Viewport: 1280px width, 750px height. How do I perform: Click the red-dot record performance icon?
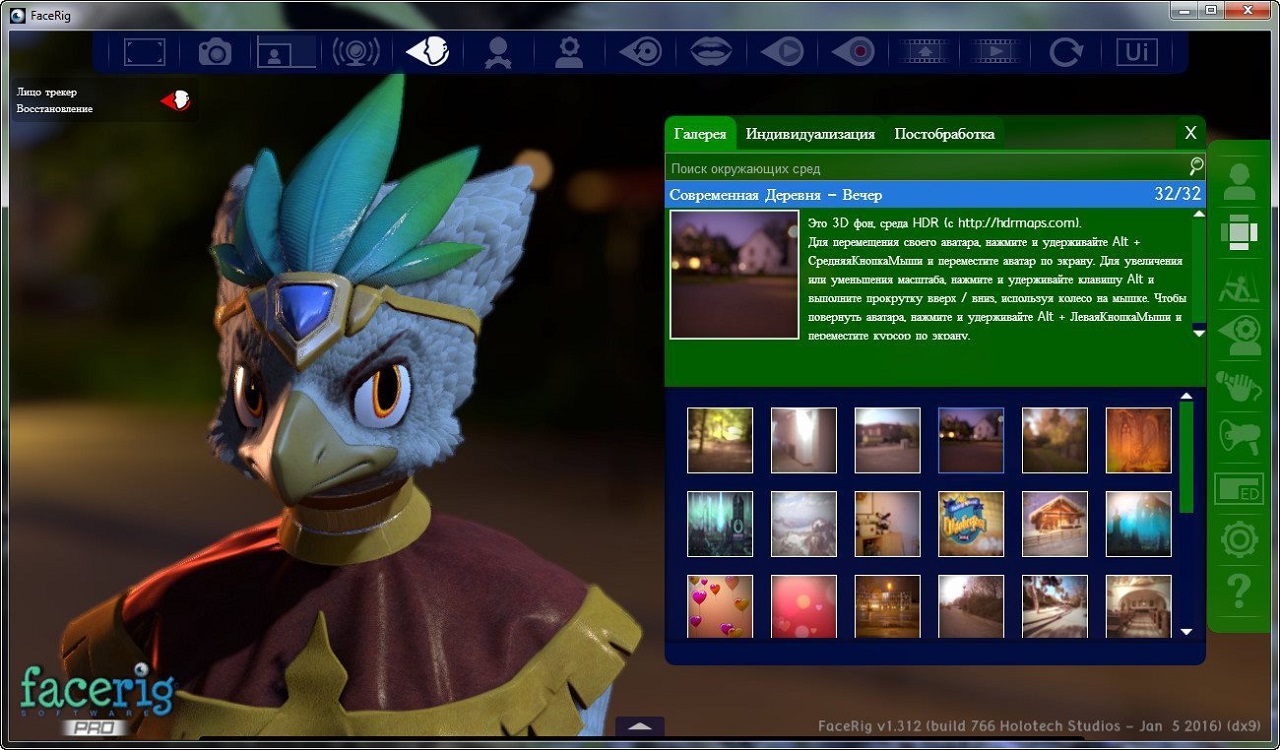tap(853, 52)
